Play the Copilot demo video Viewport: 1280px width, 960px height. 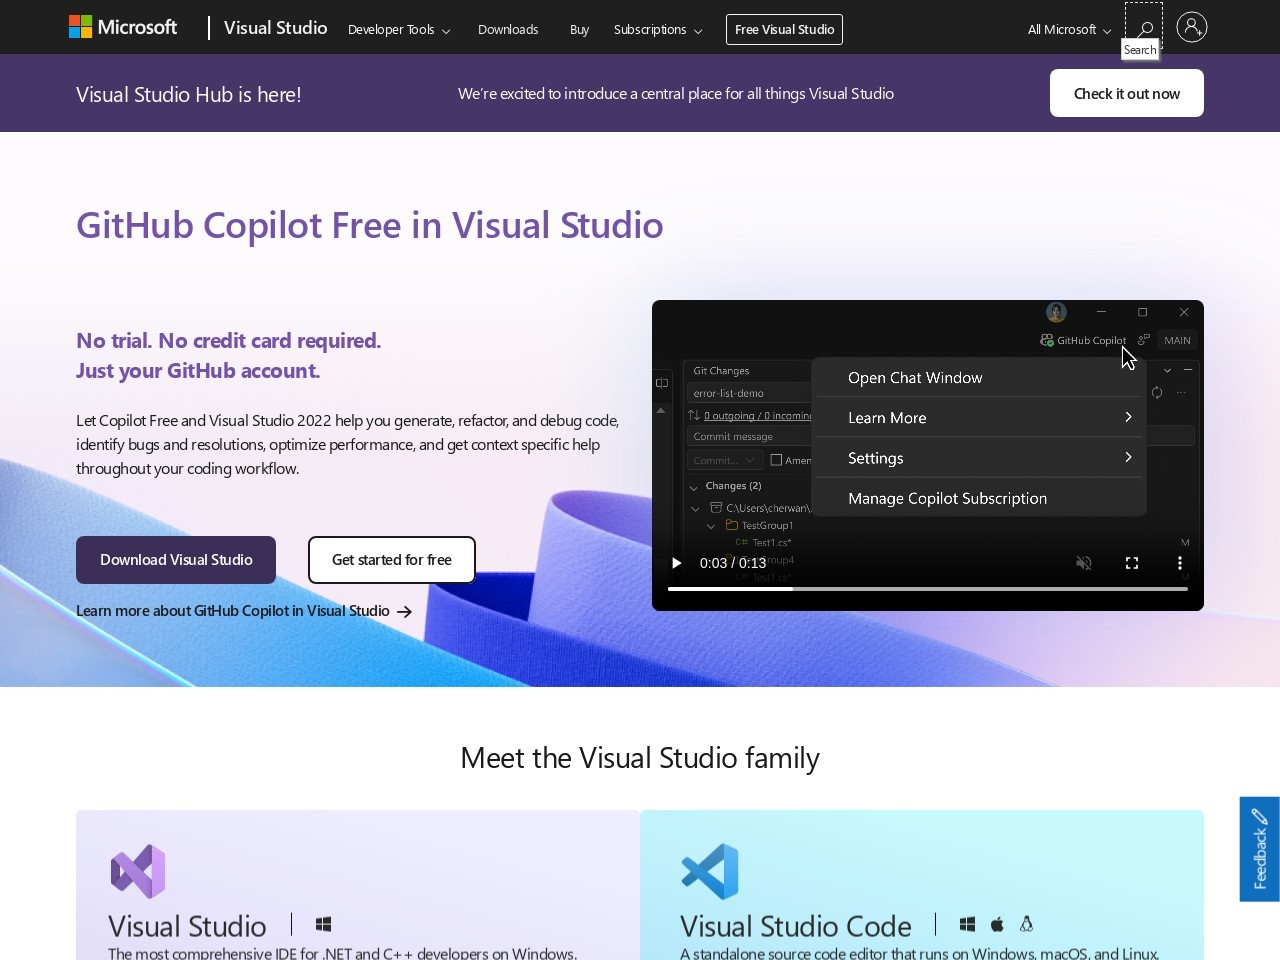click(677, 563)
